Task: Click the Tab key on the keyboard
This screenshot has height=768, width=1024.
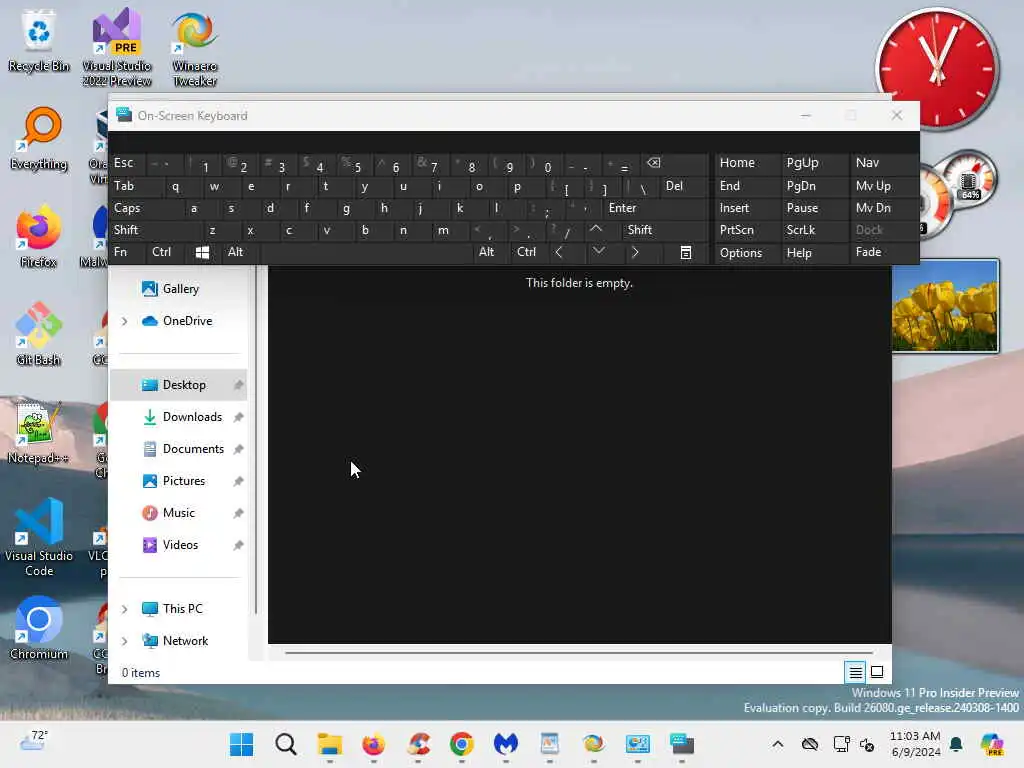Action: [136, 186]
